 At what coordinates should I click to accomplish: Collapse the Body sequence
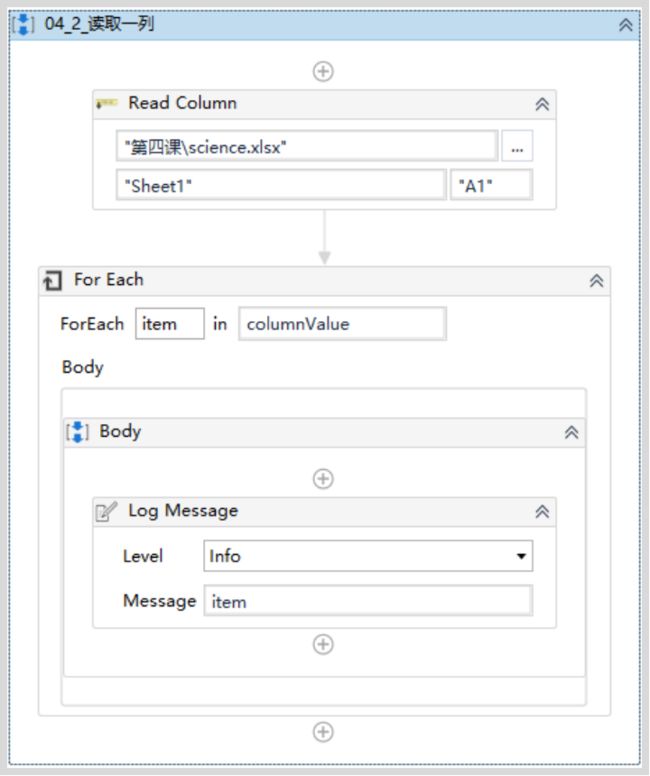[572, 433]
